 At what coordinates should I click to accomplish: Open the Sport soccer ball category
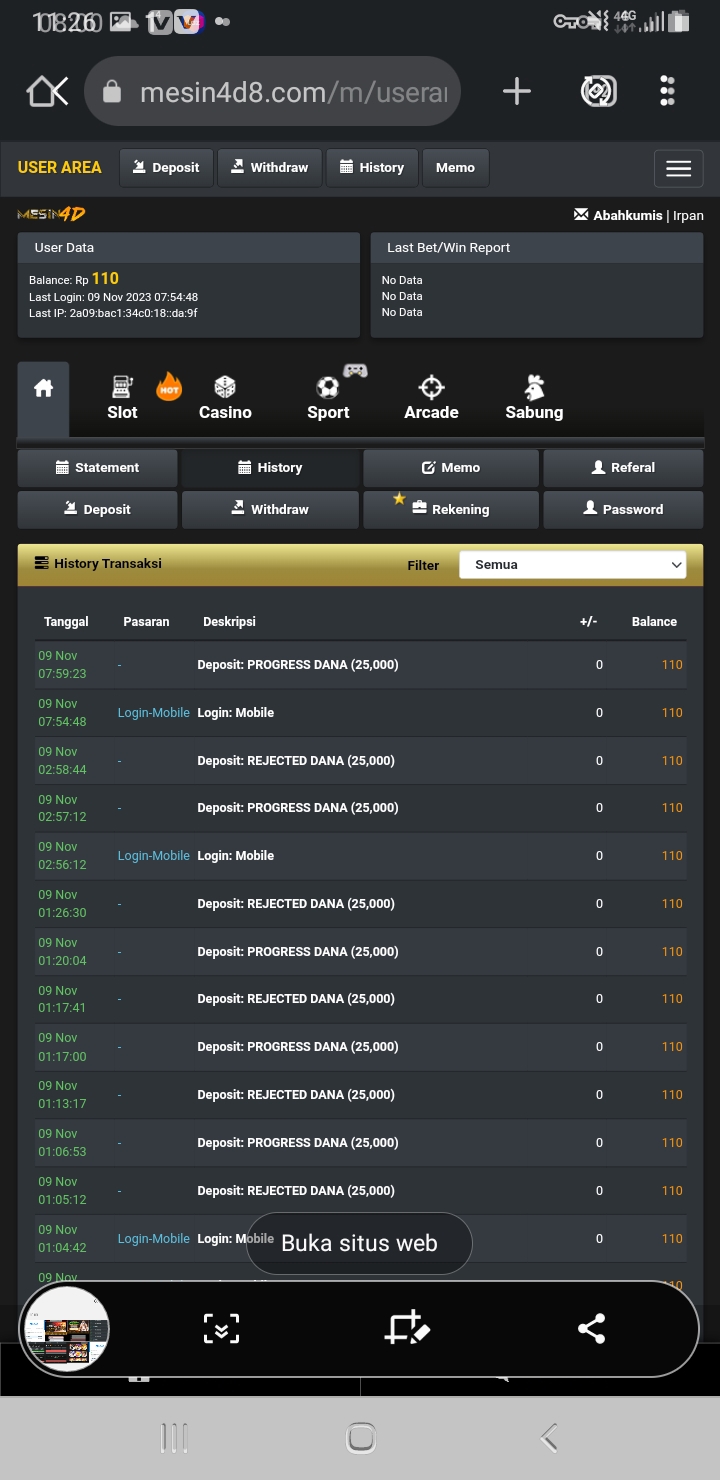point(328,397)
